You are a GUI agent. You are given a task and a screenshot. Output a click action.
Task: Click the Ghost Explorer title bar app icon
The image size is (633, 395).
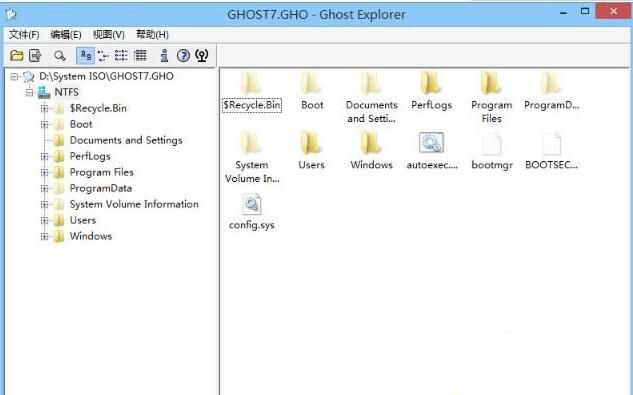11,14
